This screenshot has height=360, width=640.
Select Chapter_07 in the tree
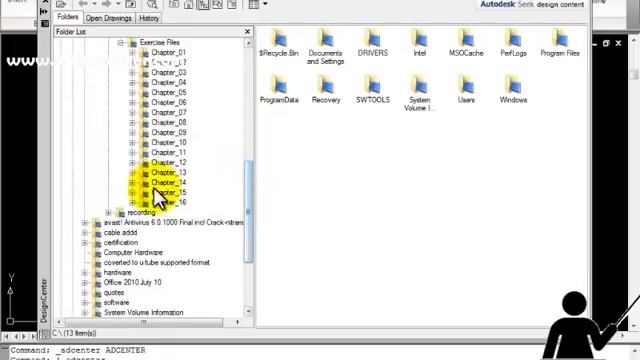pos(169,112)
